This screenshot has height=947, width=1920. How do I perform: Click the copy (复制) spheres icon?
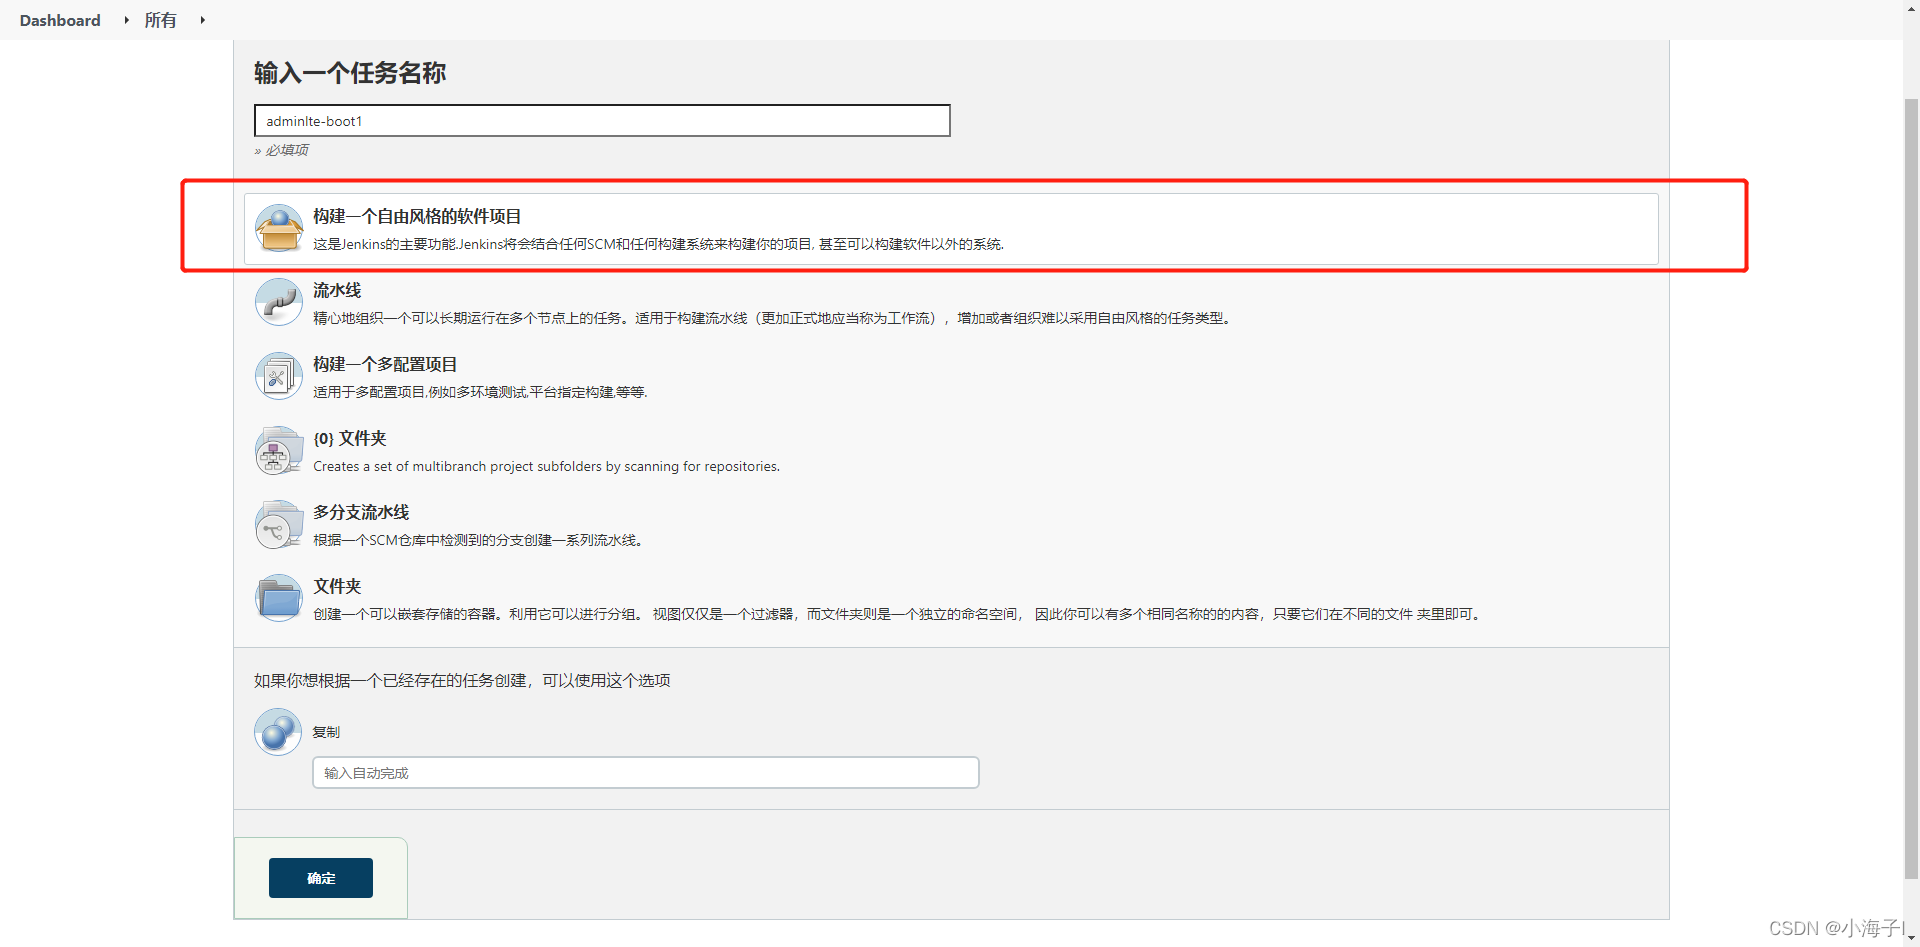(278, 732)
